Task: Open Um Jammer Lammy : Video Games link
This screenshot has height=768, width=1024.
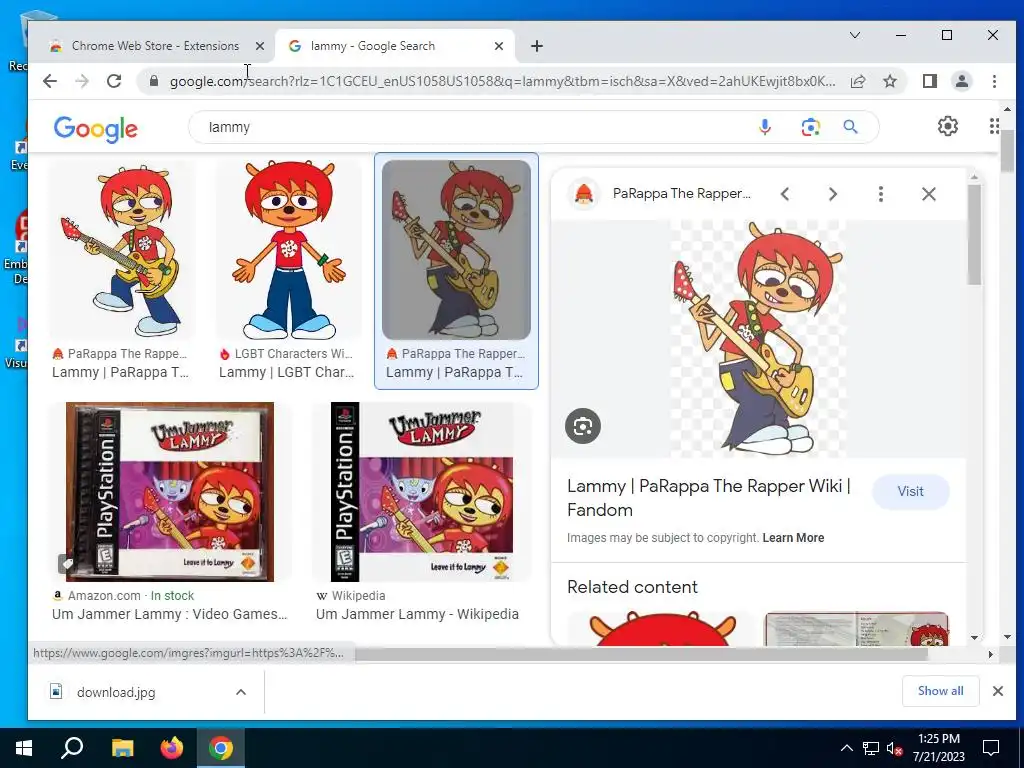Action: point(170,614)
